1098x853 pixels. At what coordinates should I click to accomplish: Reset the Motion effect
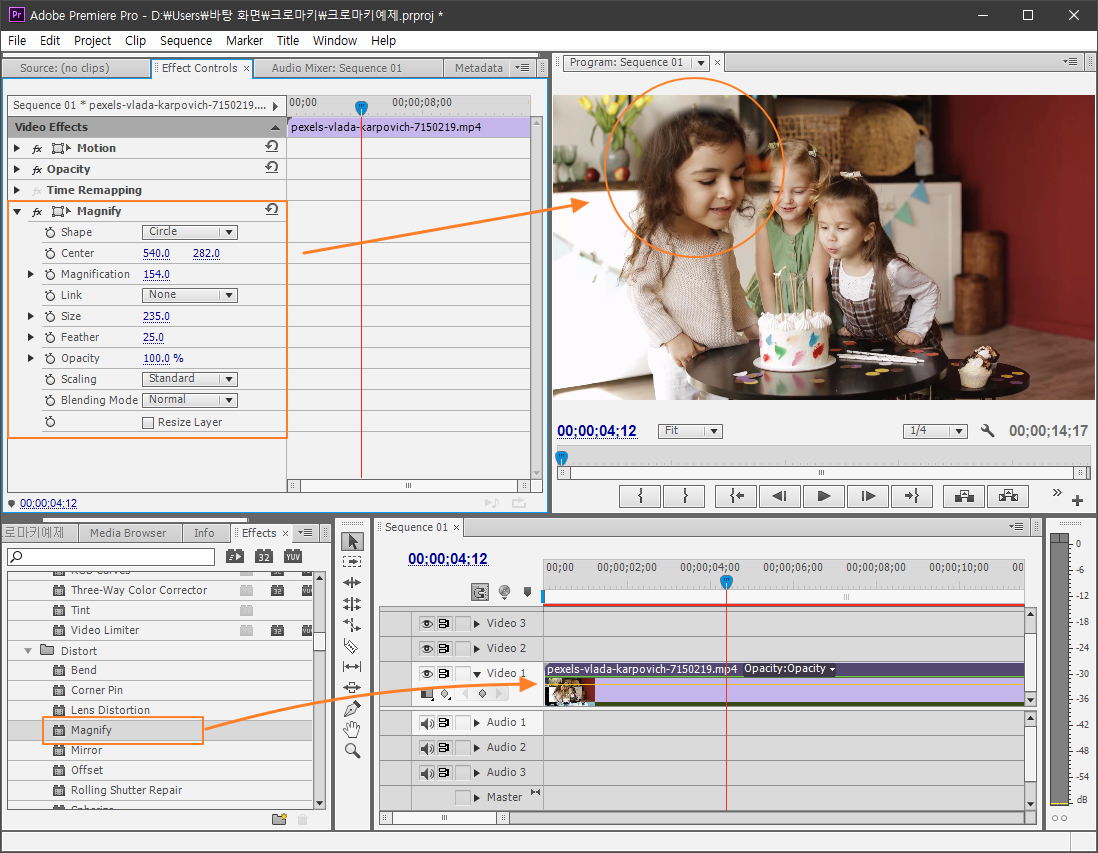pyautogui.click(x=272, y=147)
